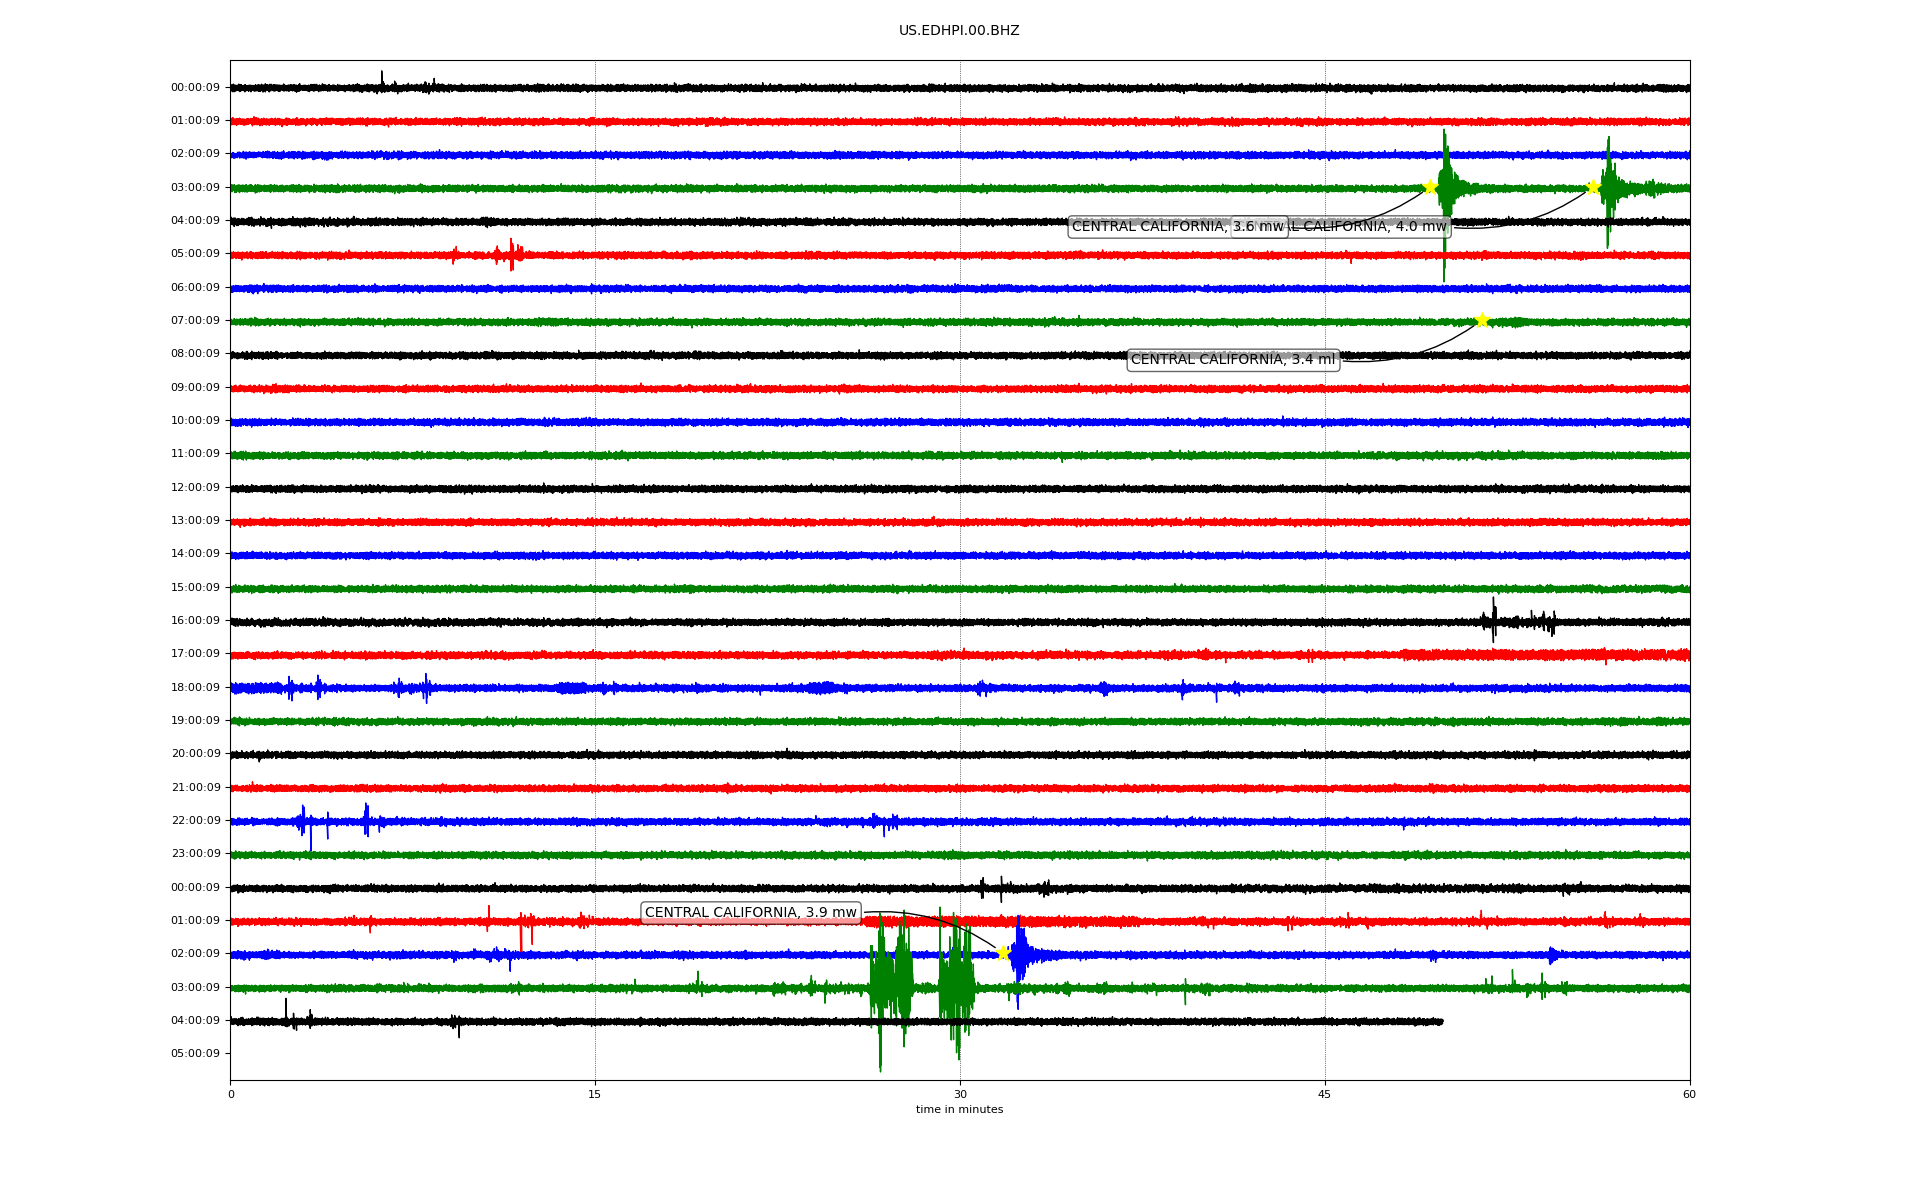Click the CENTRAL CALIFORNIA, 3.9 mw label box

click(x=750, y=913)
